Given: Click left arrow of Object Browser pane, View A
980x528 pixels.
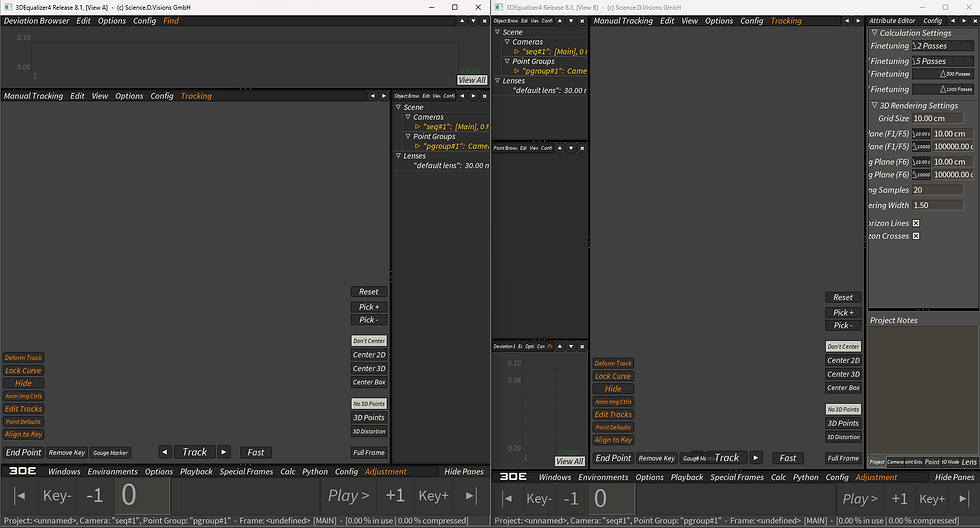Looking at the screenshot, I should coord(462,96).
